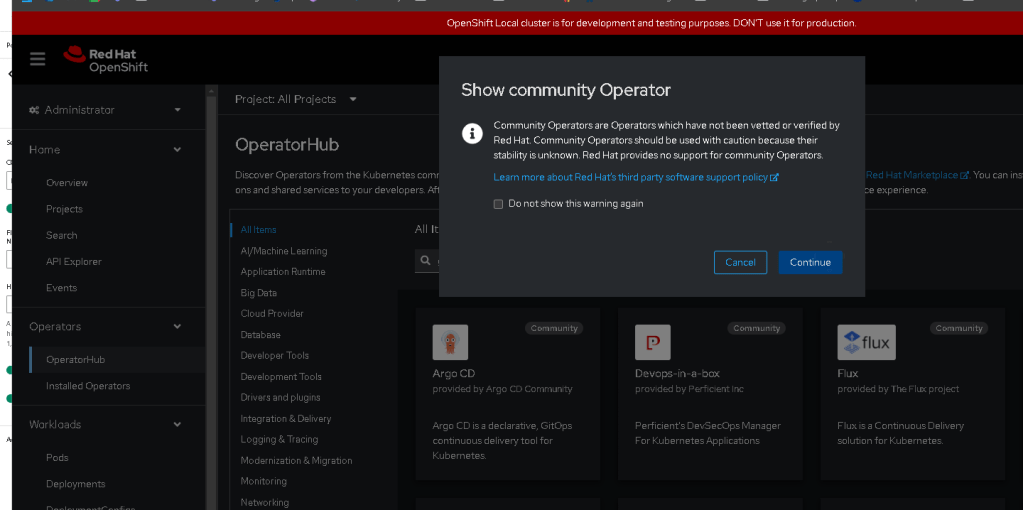
Task: Filter by Monitoring category
Action: point(263,481)
